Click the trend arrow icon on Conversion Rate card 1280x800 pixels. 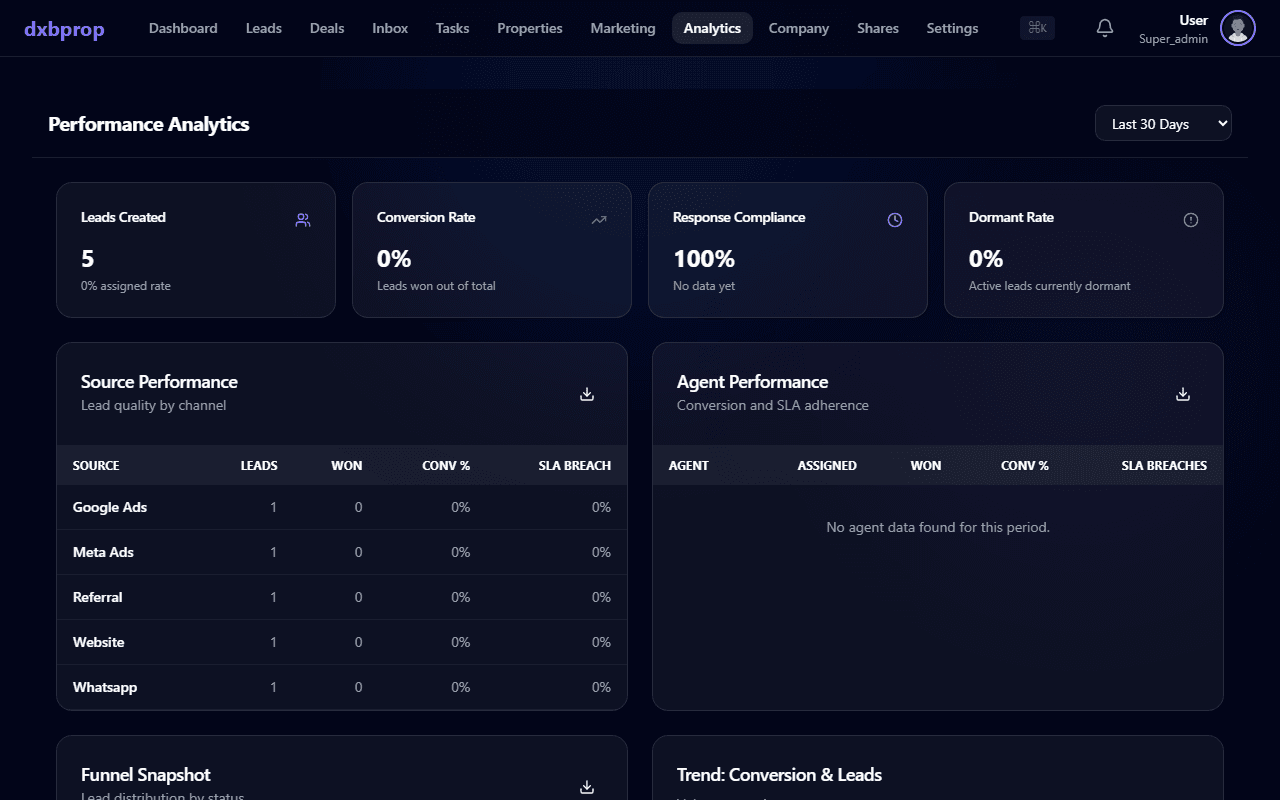tap(599, 220)
